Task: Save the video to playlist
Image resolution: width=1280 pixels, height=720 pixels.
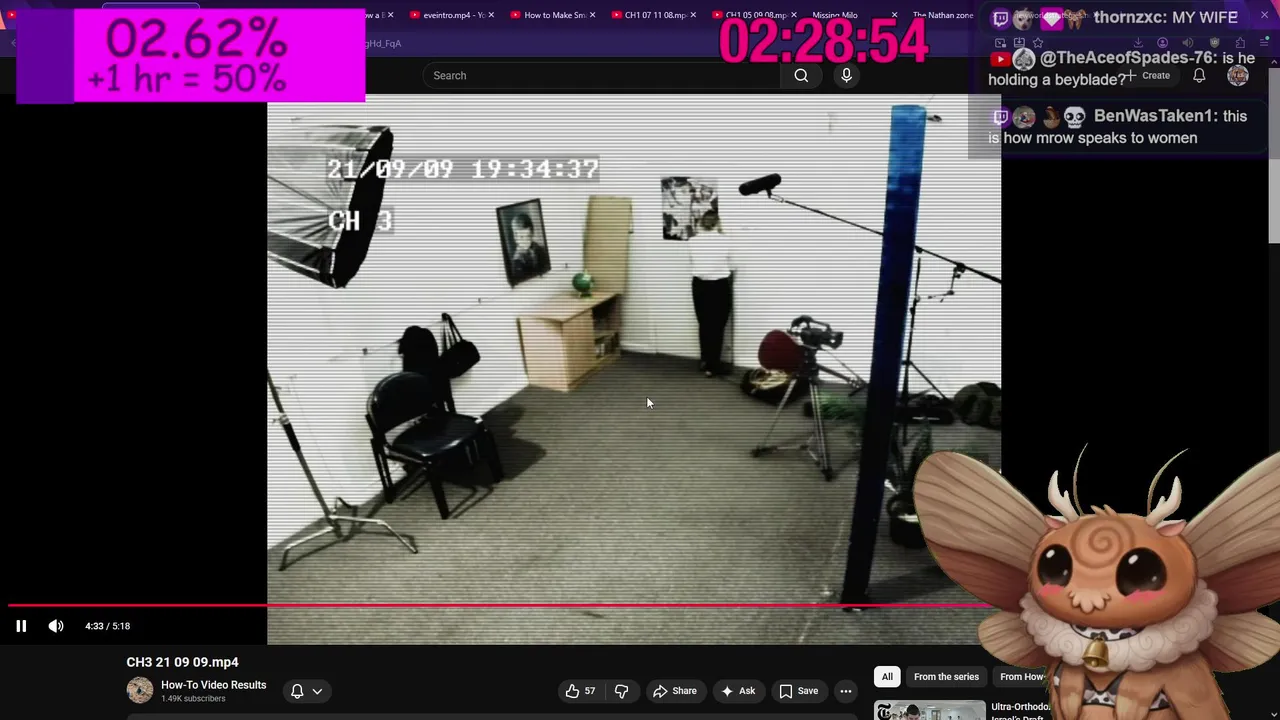Action: [x=799, y=691]
